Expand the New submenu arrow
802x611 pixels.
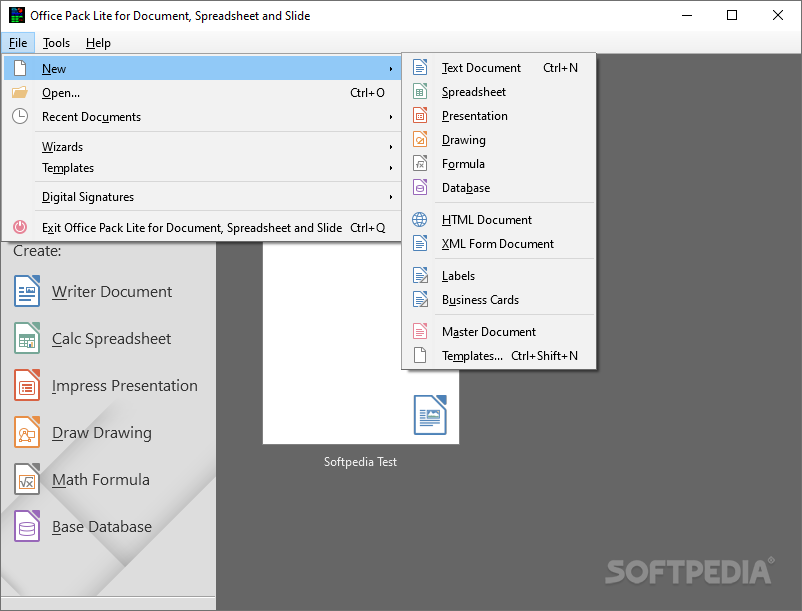click(391, 69)
